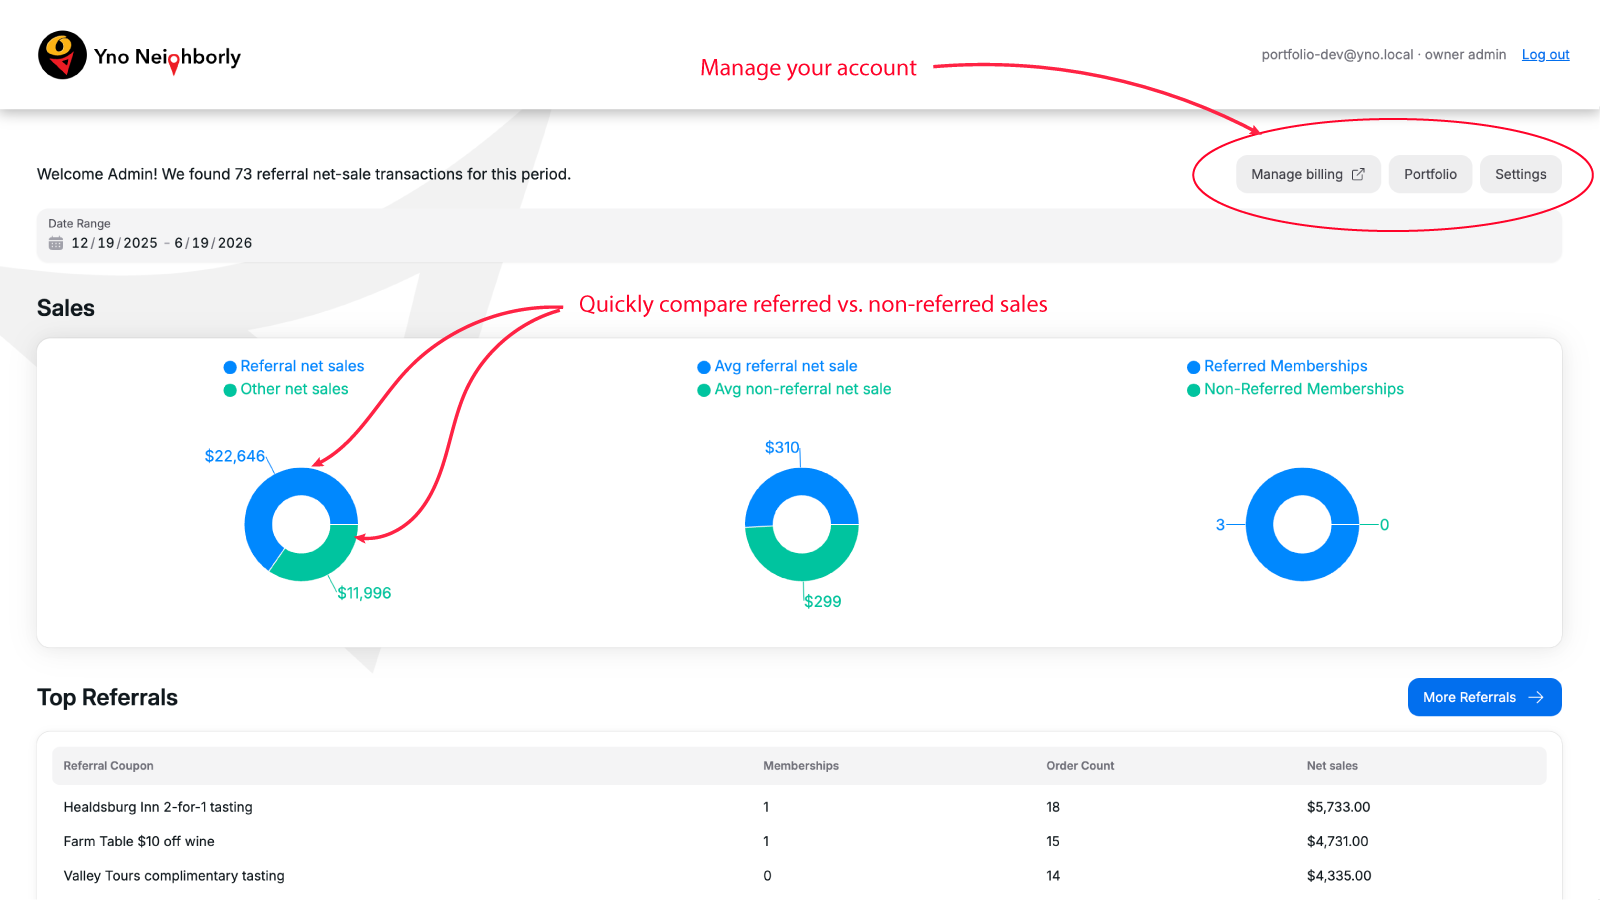Toggle Avg referral net sale legend dot
Screen dimensions: 1600x900
click(704, 367)
